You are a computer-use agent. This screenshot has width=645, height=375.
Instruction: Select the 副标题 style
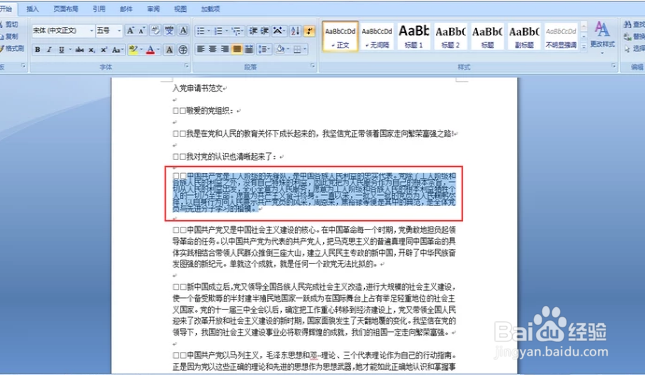pos(524,36)
